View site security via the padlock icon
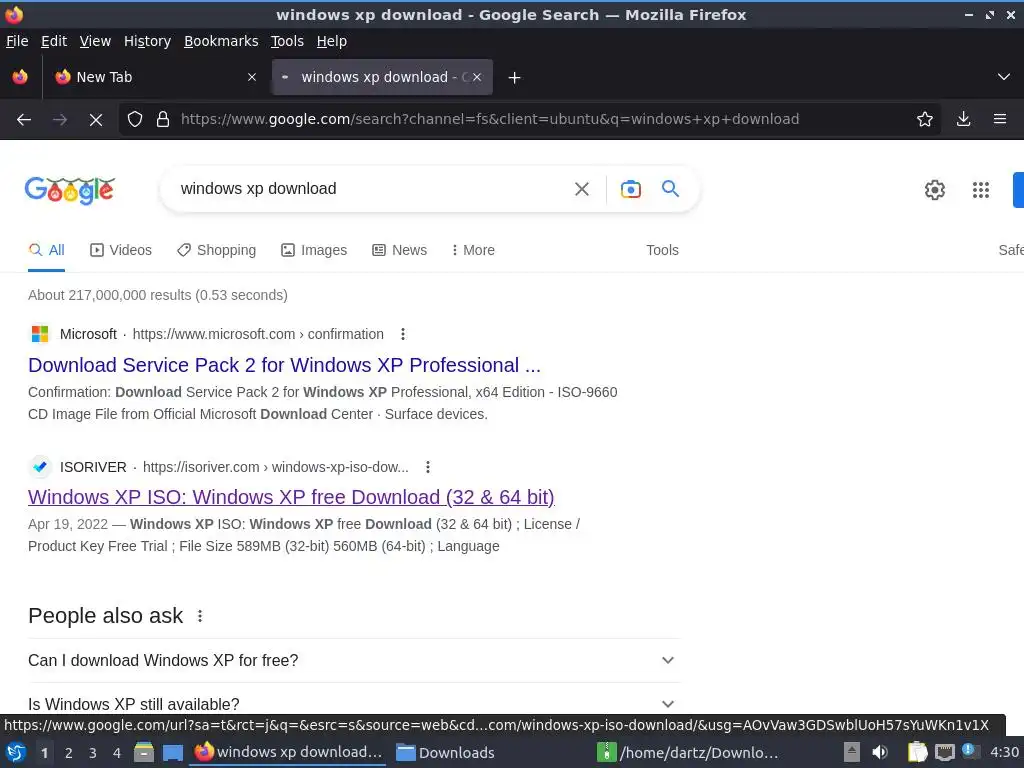Screen dimensions: 1024x768 coord(163,120)
